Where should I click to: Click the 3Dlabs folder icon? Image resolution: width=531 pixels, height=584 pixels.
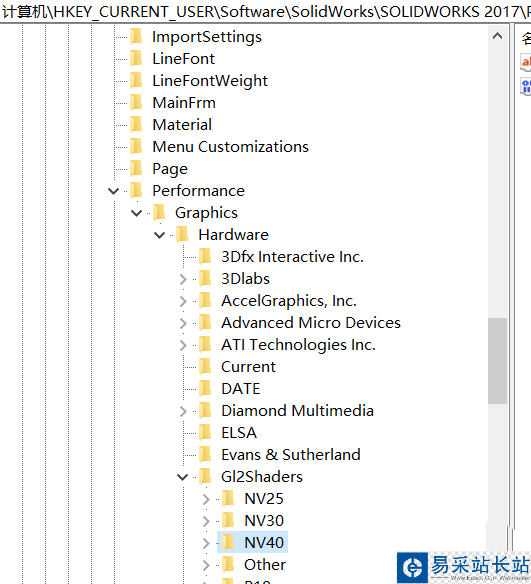tap(206, 278)
